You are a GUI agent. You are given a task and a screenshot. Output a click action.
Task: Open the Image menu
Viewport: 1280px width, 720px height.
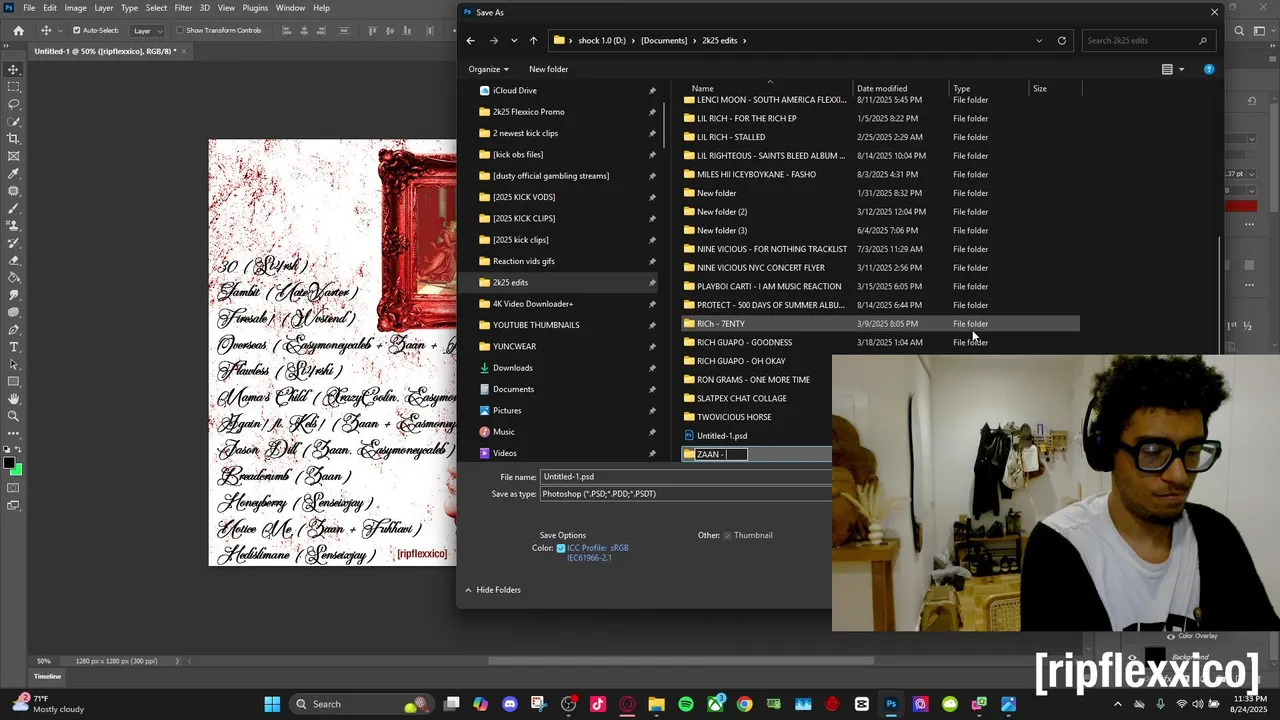(x=75, y=8)
